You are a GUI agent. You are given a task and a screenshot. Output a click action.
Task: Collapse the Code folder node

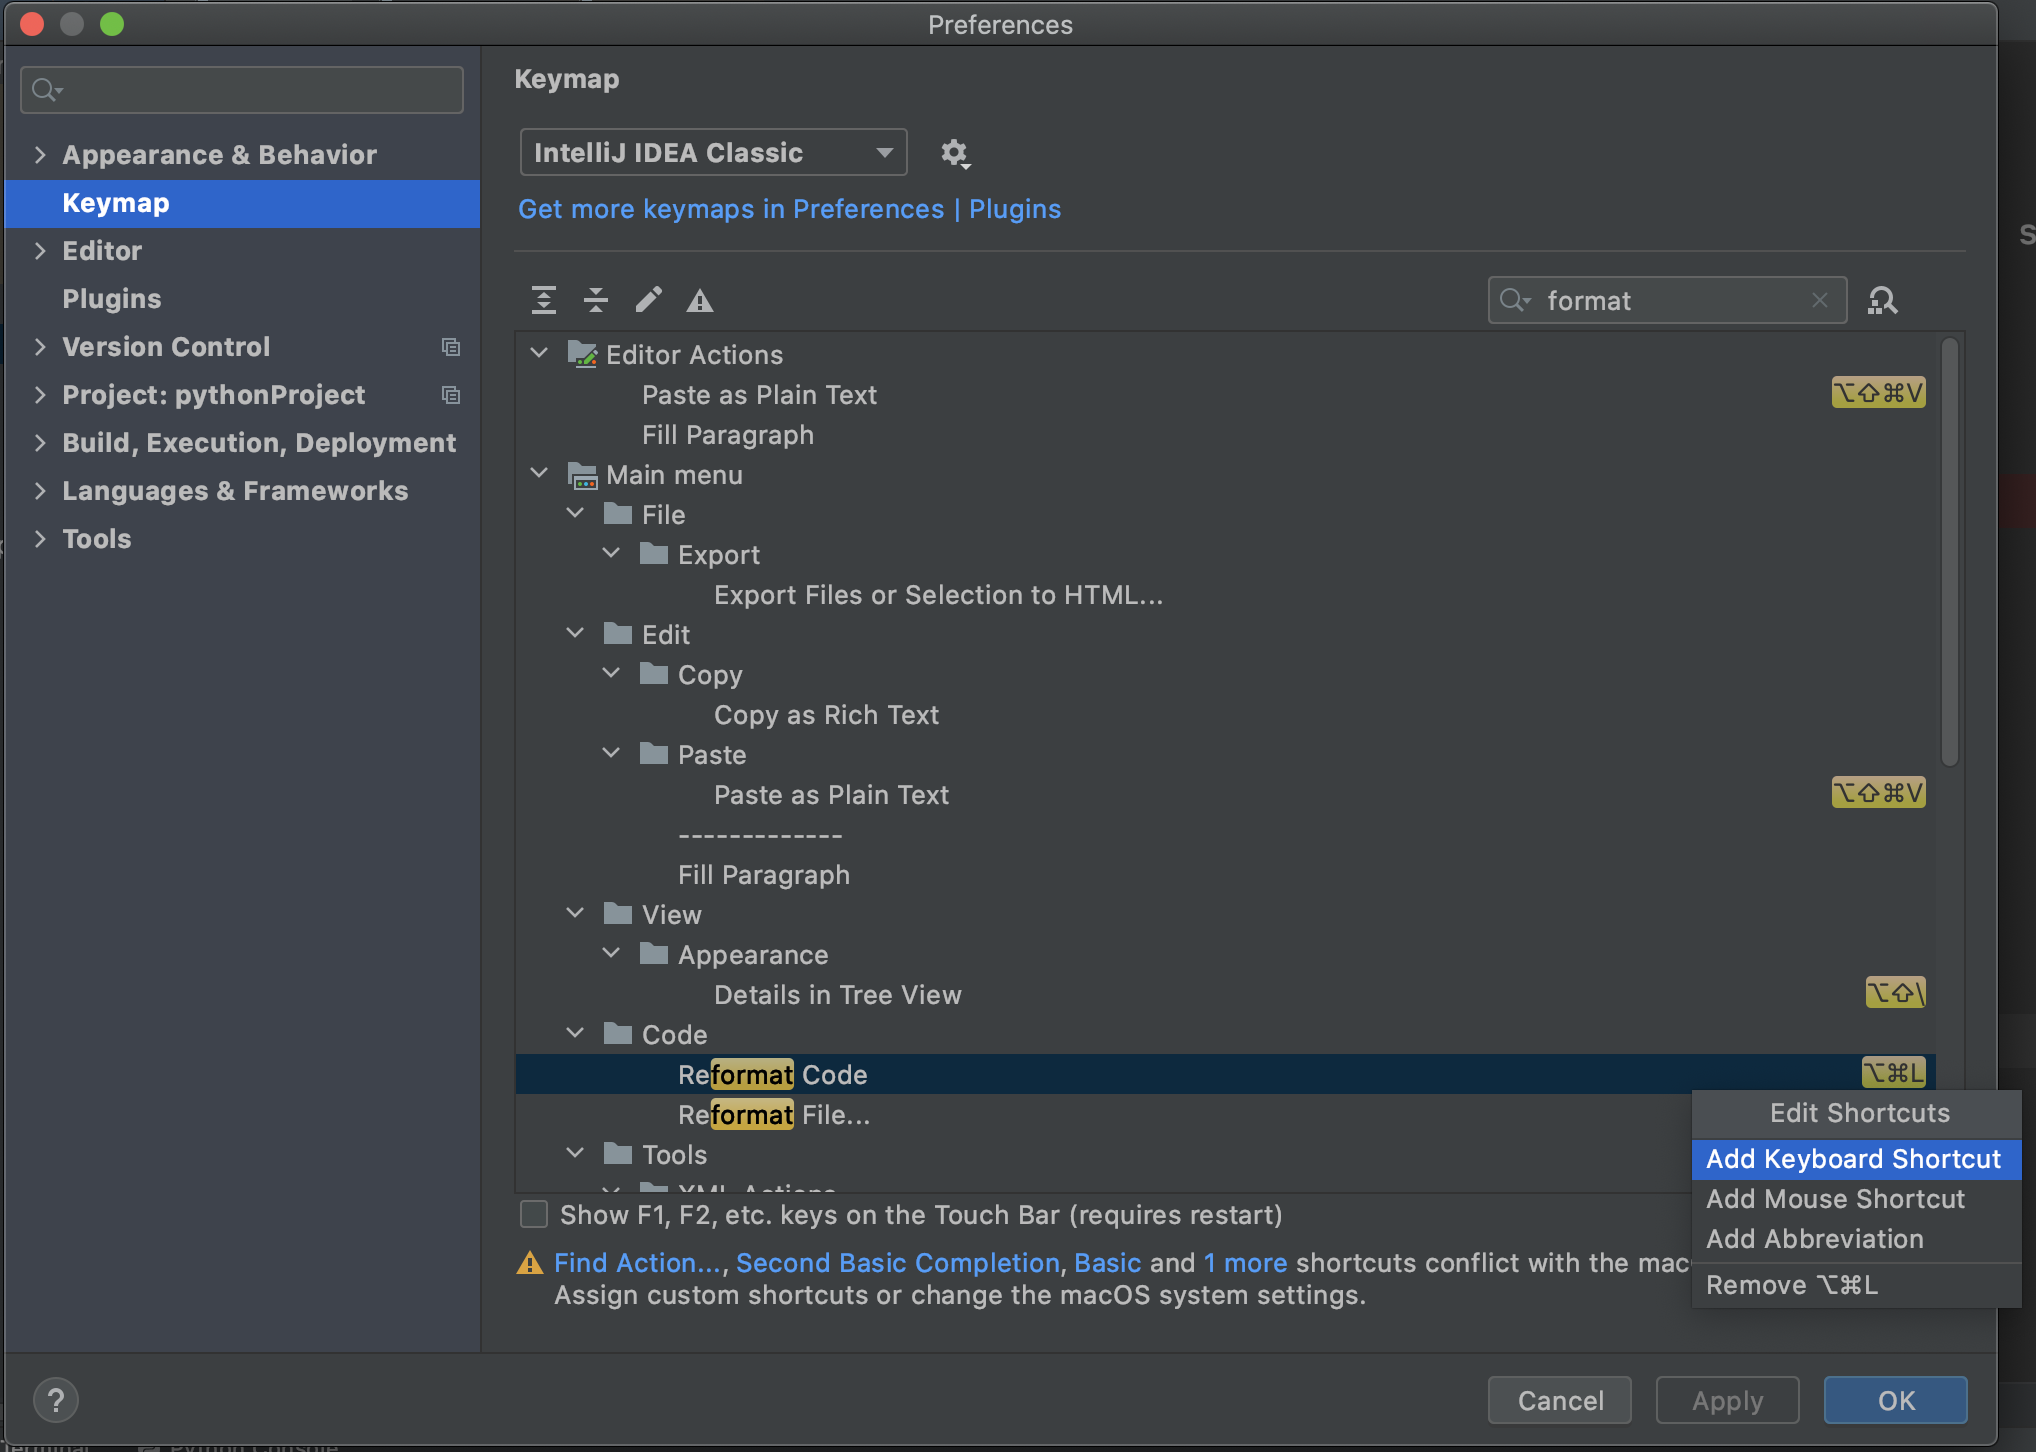pos(576,1034)
